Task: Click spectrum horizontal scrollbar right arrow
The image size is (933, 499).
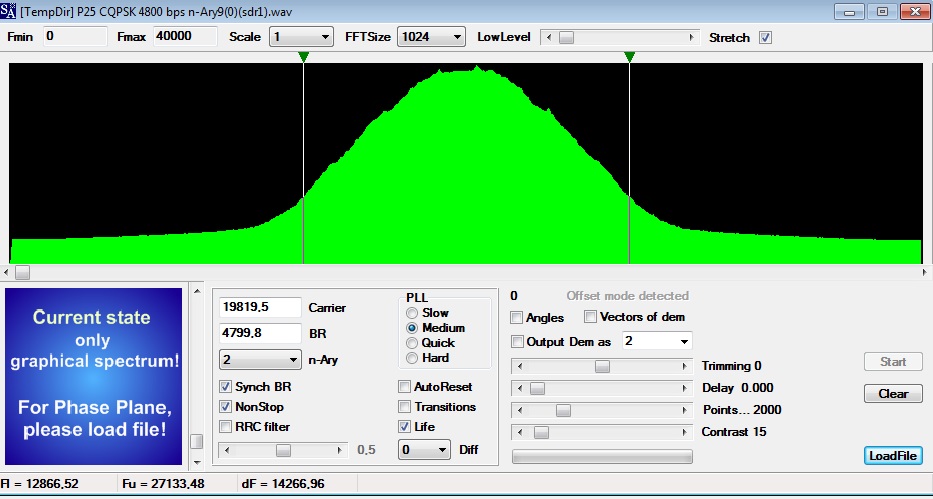Action: [927, 272]
